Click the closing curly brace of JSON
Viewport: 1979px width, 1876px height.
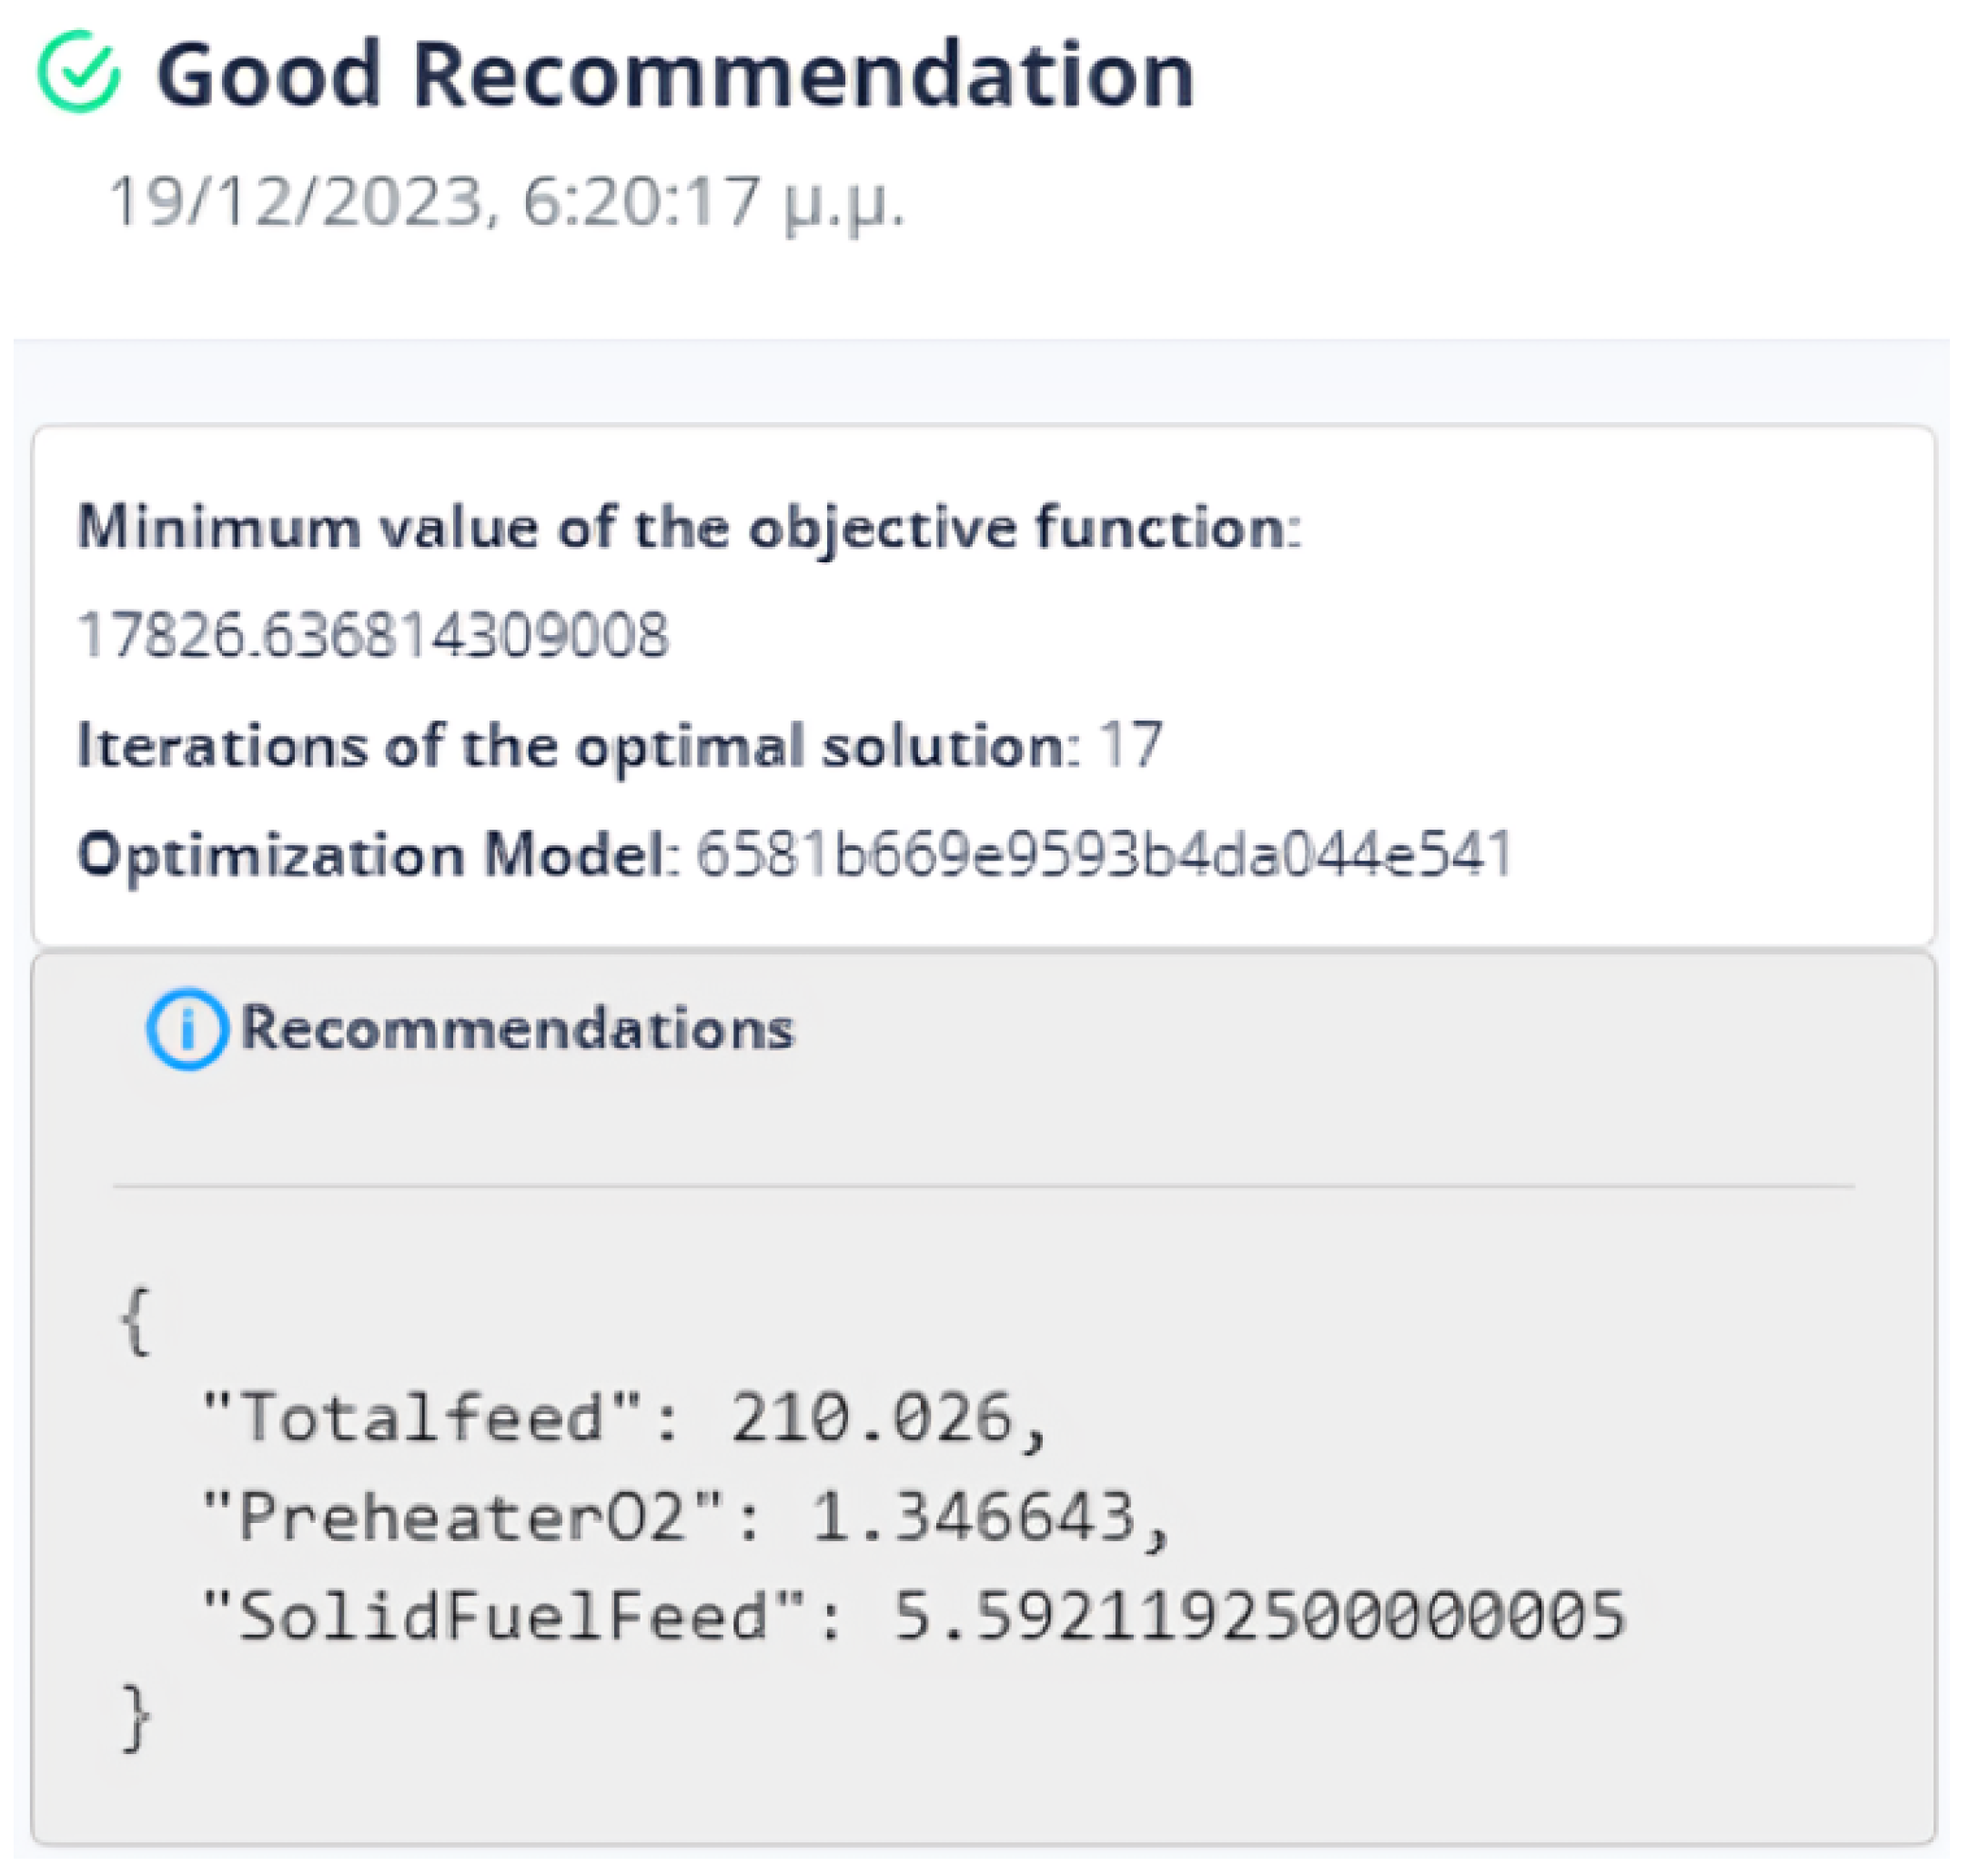pos(136,1717)
